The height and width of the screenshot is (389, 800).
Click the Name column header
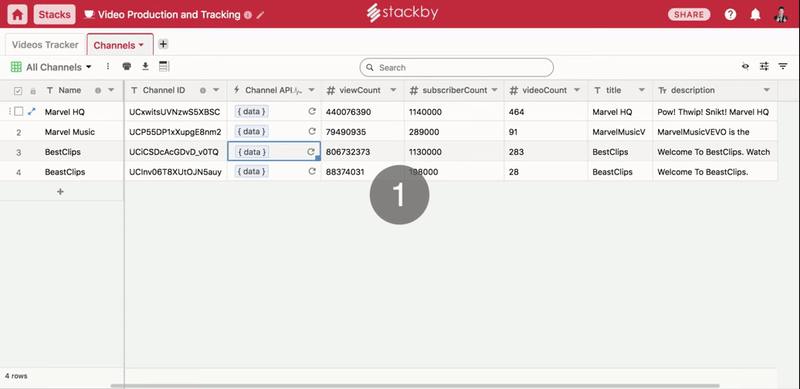click(x=70, y=90)
